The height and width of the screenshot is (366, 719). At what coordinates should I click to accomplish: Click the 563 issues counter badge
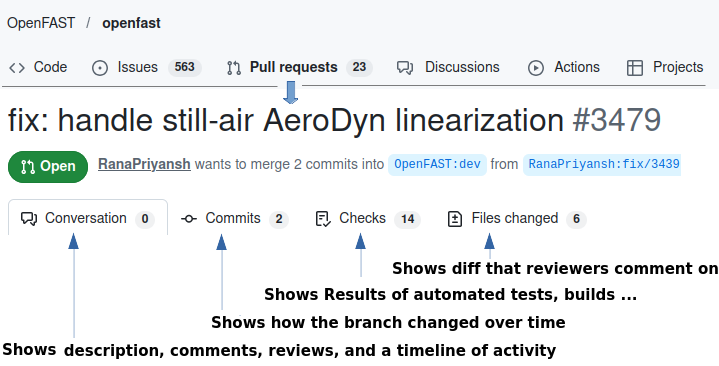(x=185, y=67)
